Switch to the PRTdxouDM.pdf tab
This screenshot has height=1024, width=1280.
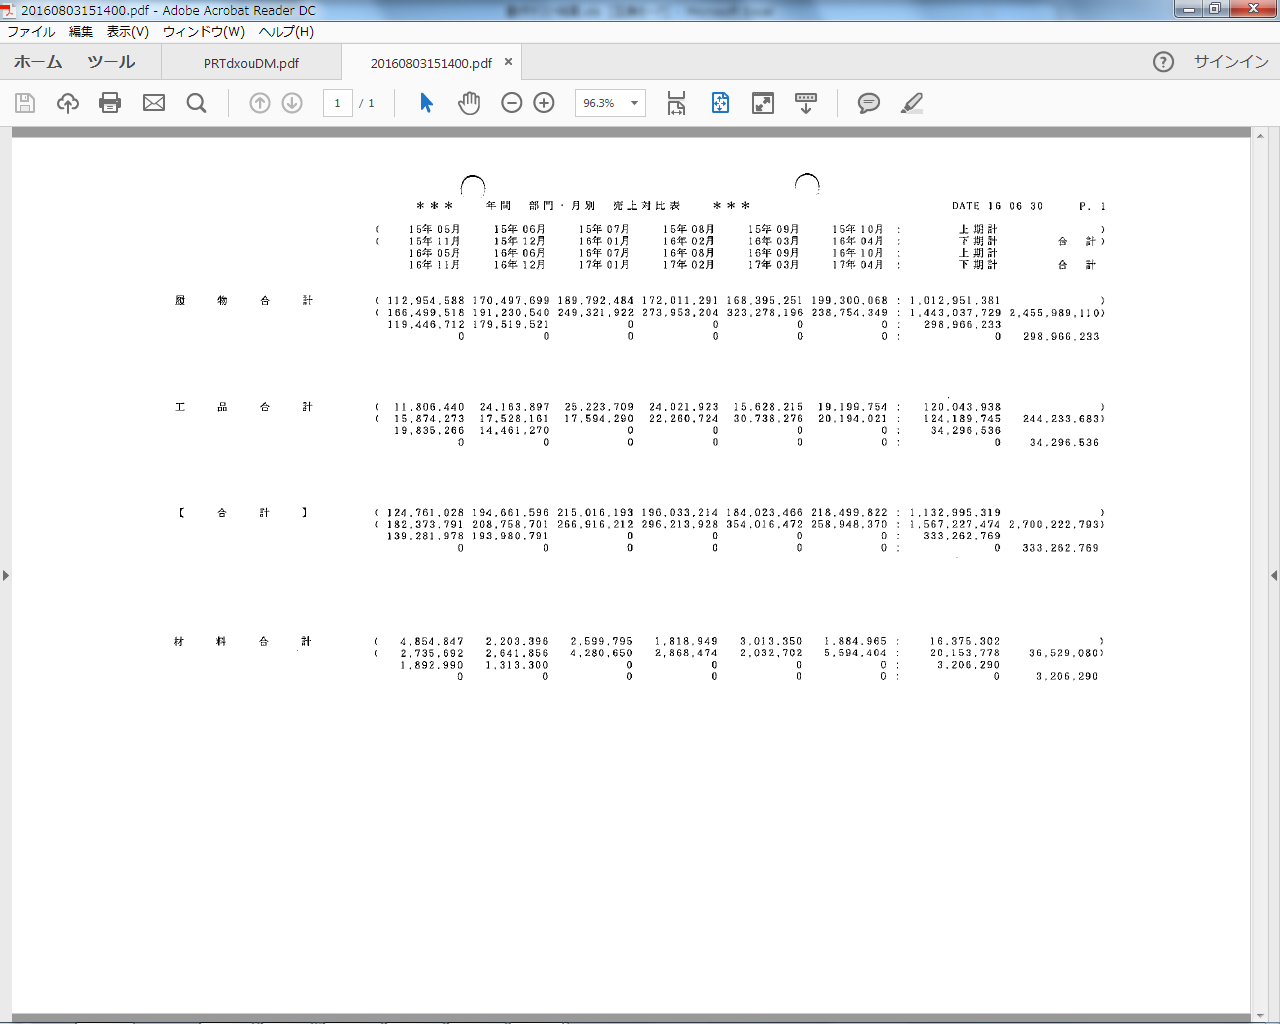(251, 63)
